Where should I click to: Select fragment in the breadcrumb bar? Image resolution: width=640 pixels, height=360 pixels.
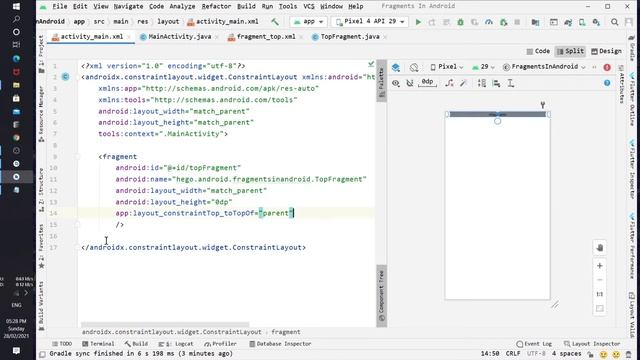point(286,332)
